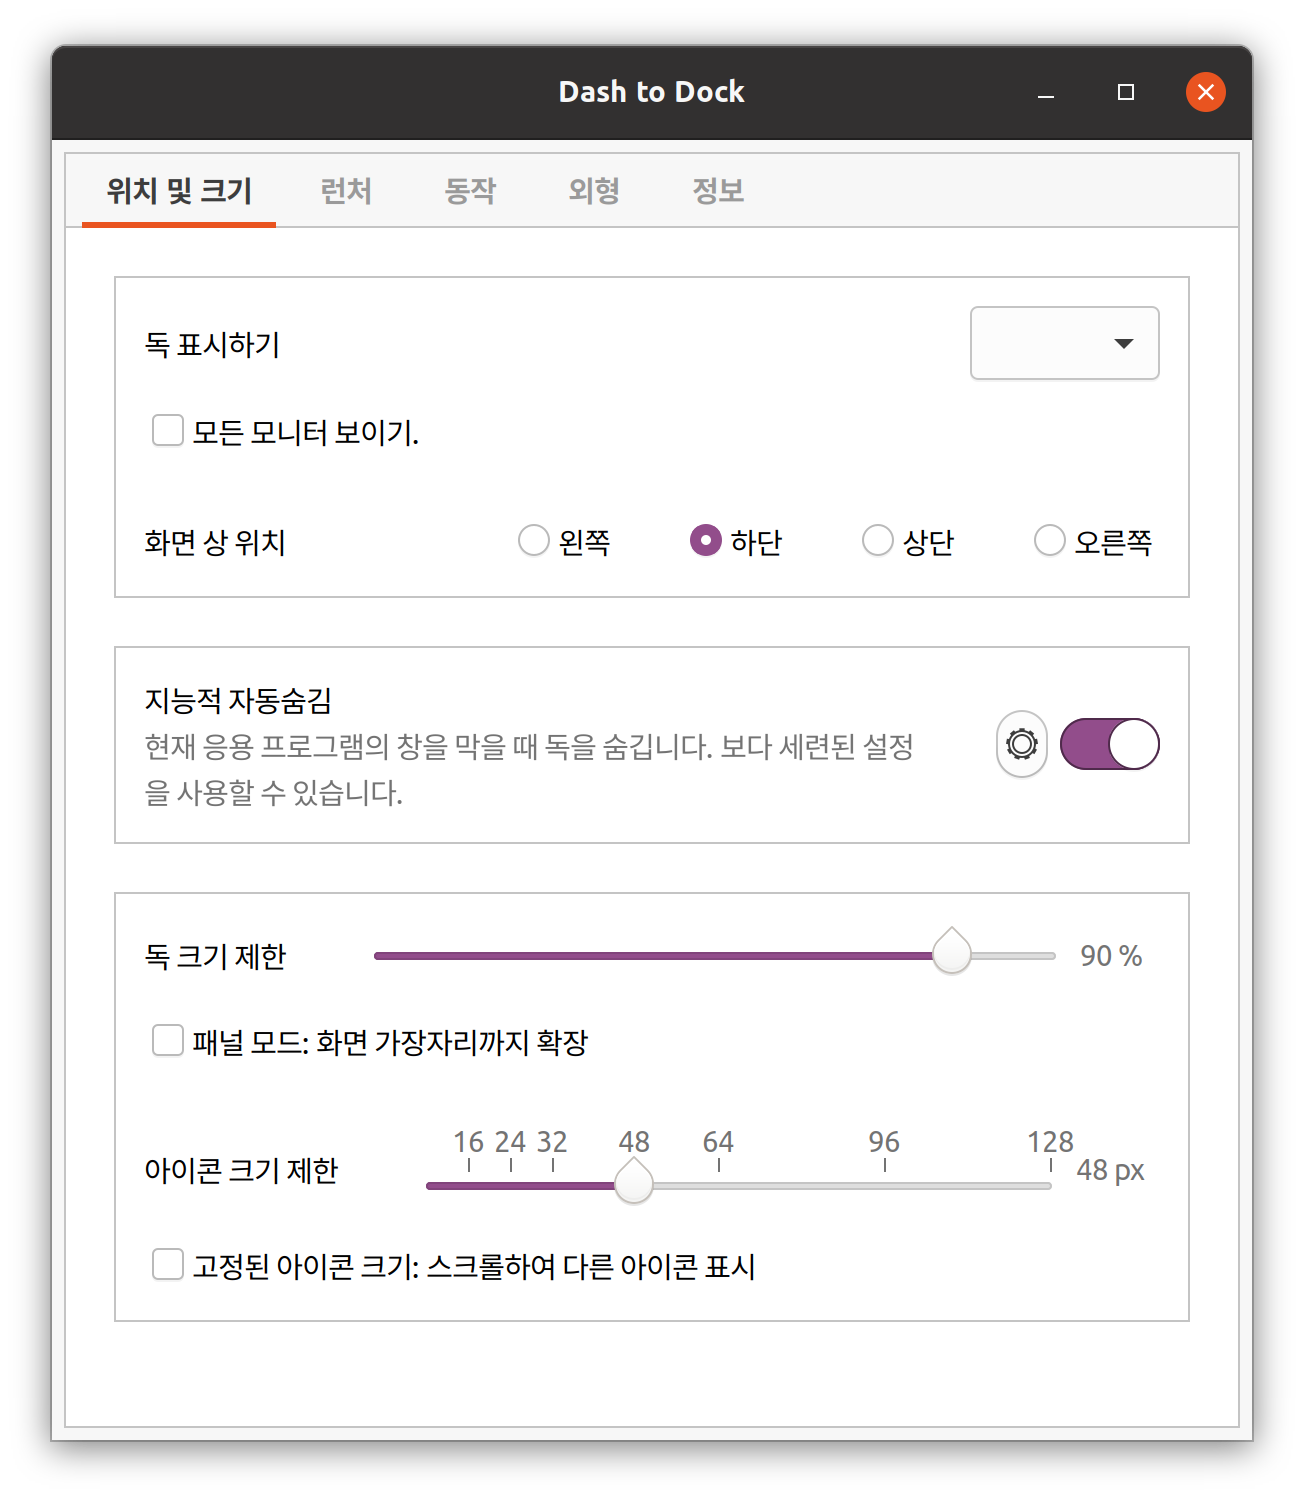The width and height of the screenshot is (1304, 1498).
Task: Close the Dash to Dock window
Action: point(1206,92)
